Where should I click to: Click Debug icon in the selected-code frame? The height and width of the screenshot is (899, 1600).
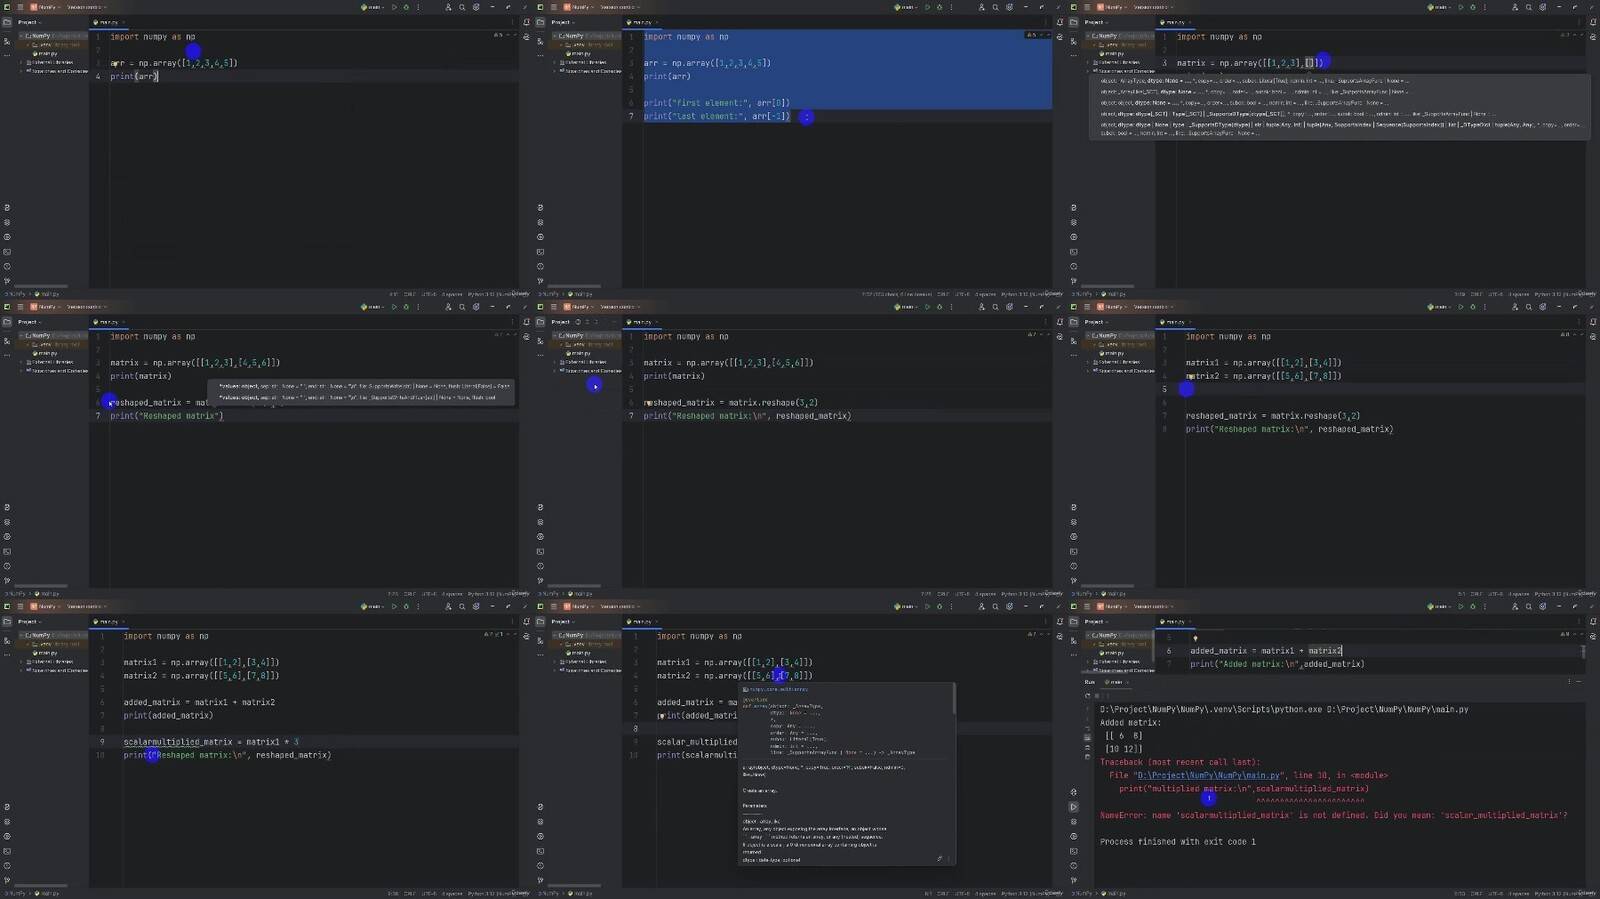939,7
